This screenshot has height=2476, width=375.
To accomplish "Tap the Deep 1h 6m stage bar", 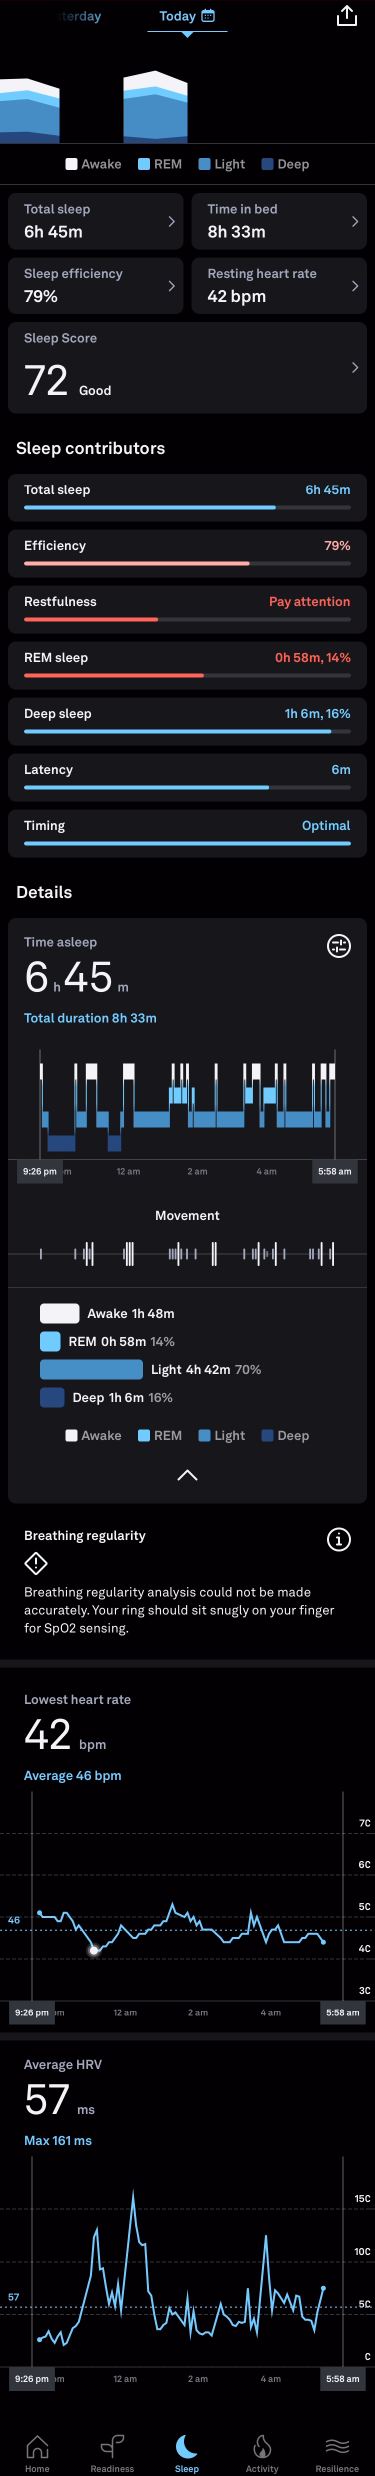I will [x=52, y=1397].
